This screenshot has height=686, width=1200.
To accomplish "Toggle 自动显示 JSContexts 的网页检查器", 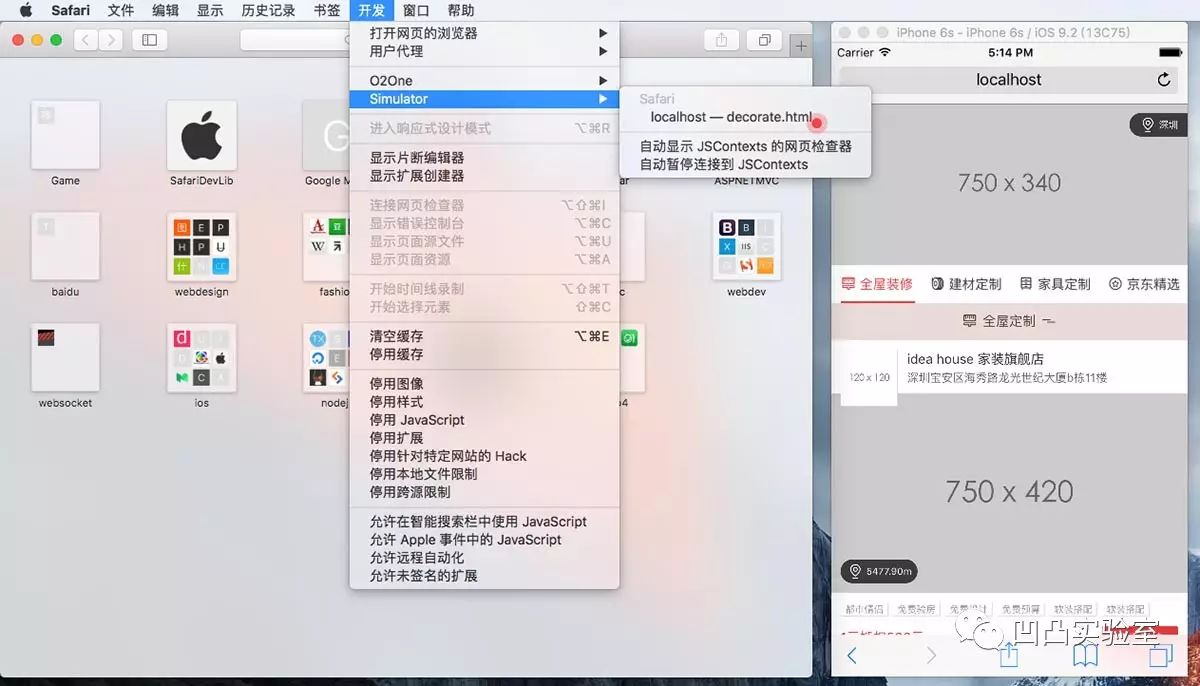I will point(746,146).
